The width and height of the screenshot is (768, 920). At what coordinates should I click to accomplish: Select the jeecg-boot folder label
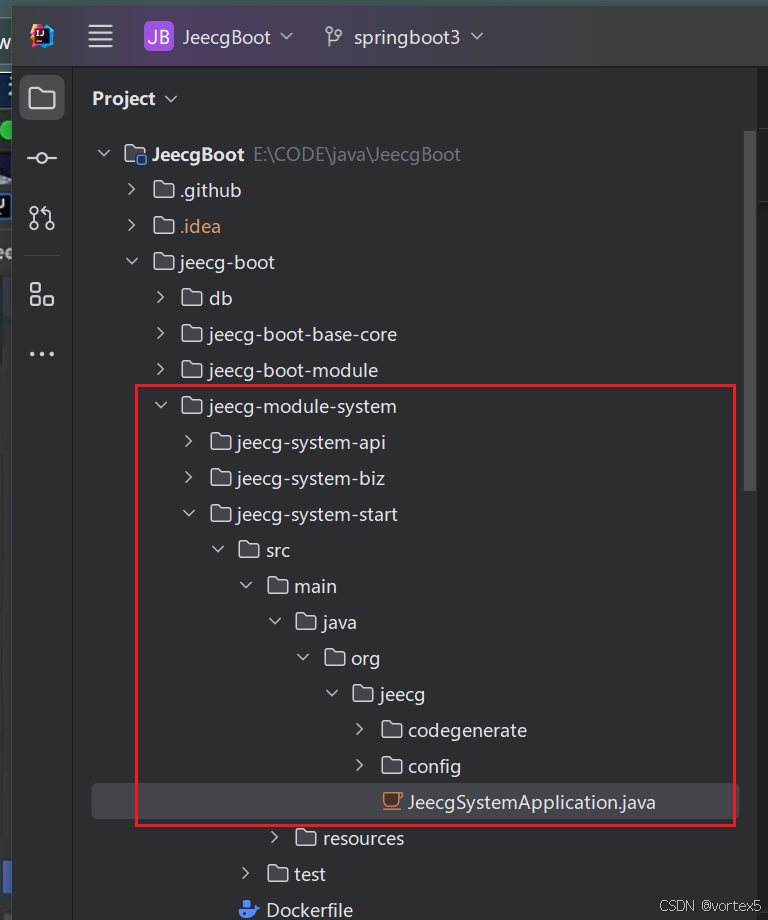pyautogui.click(x=226, y=263)
